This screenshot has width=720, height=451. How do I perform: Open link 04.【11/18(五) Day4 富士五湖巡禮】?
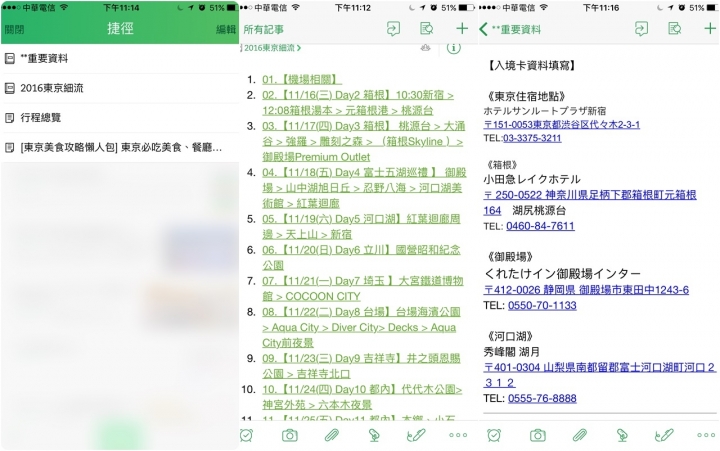pos(364,188)
